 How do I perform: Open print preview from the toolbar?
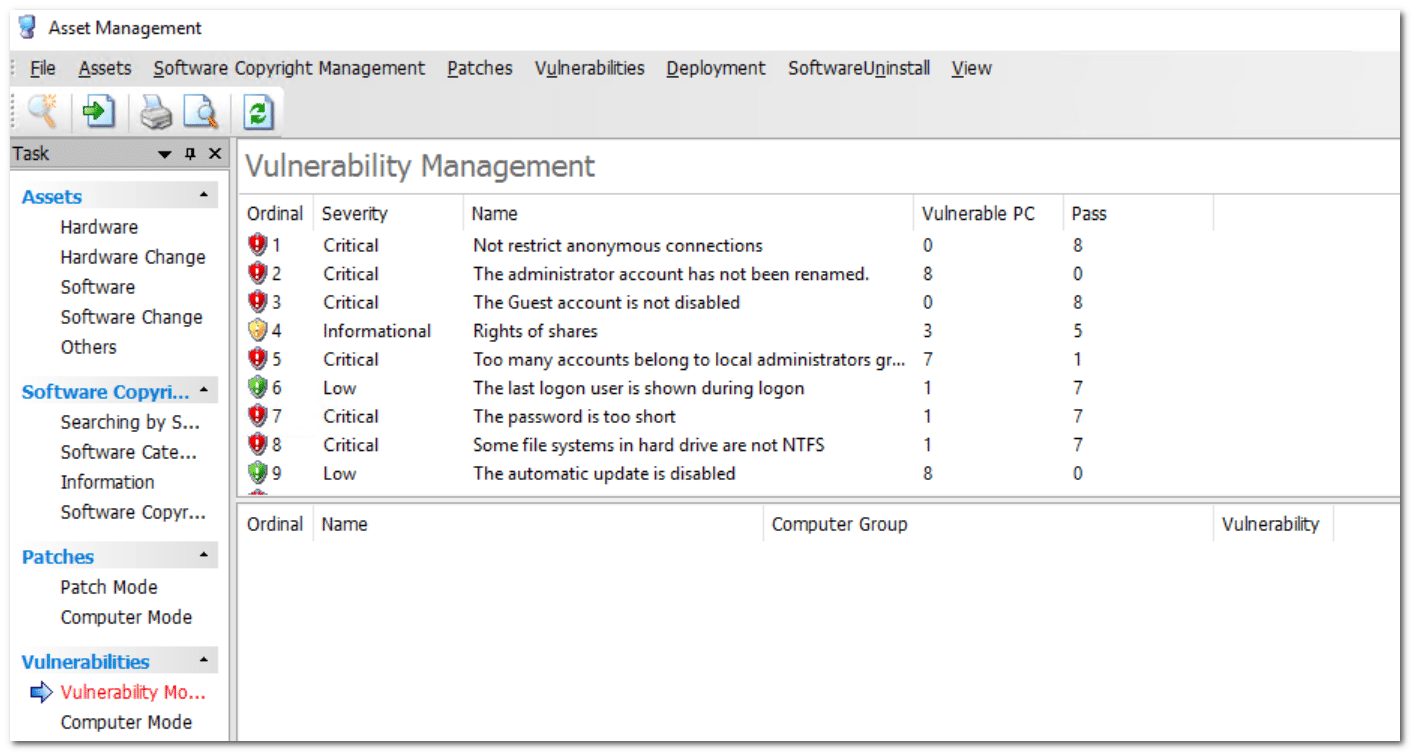pos(201,113)
